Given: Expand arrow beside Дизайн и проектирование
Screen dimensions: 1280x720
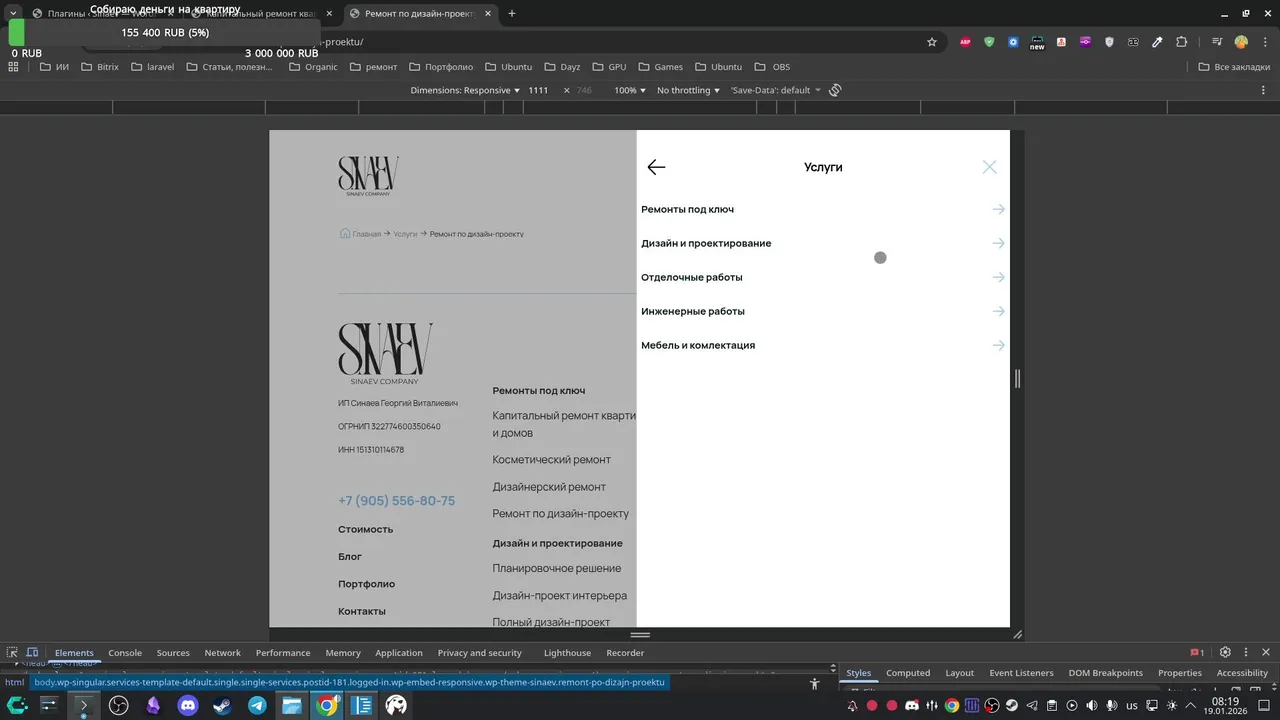Looking at the screenshot, I should 998,243.
